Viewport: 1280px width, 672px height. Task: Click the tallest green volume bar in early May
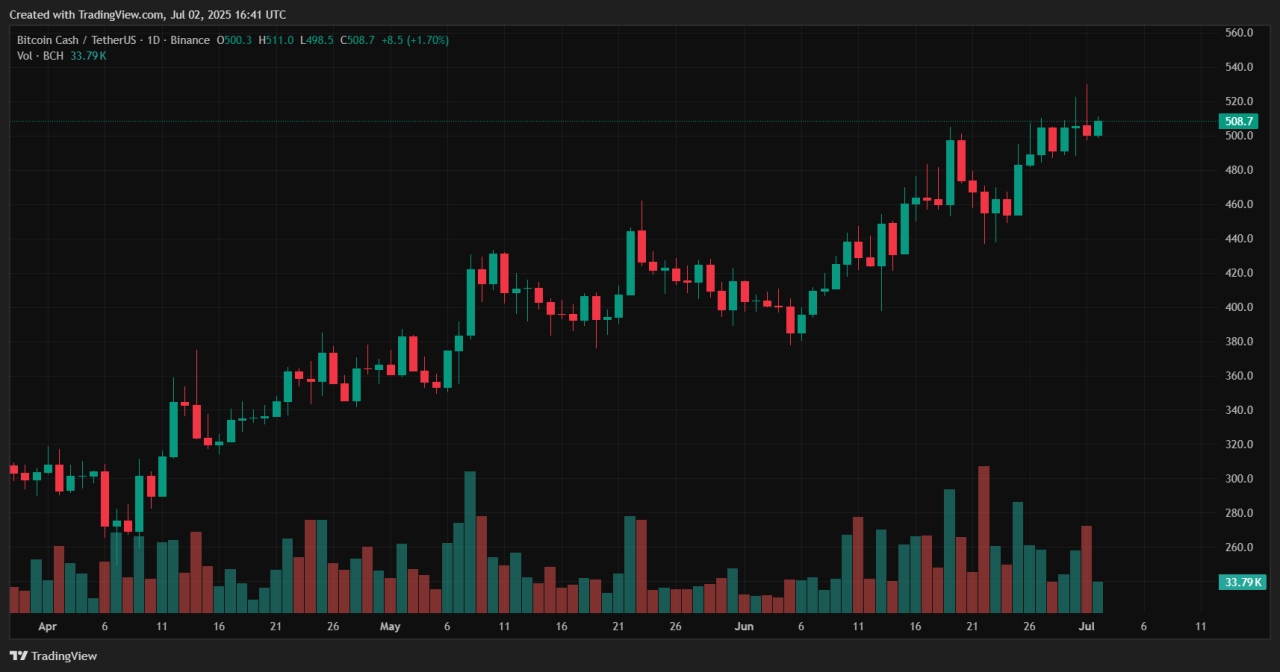470,542
